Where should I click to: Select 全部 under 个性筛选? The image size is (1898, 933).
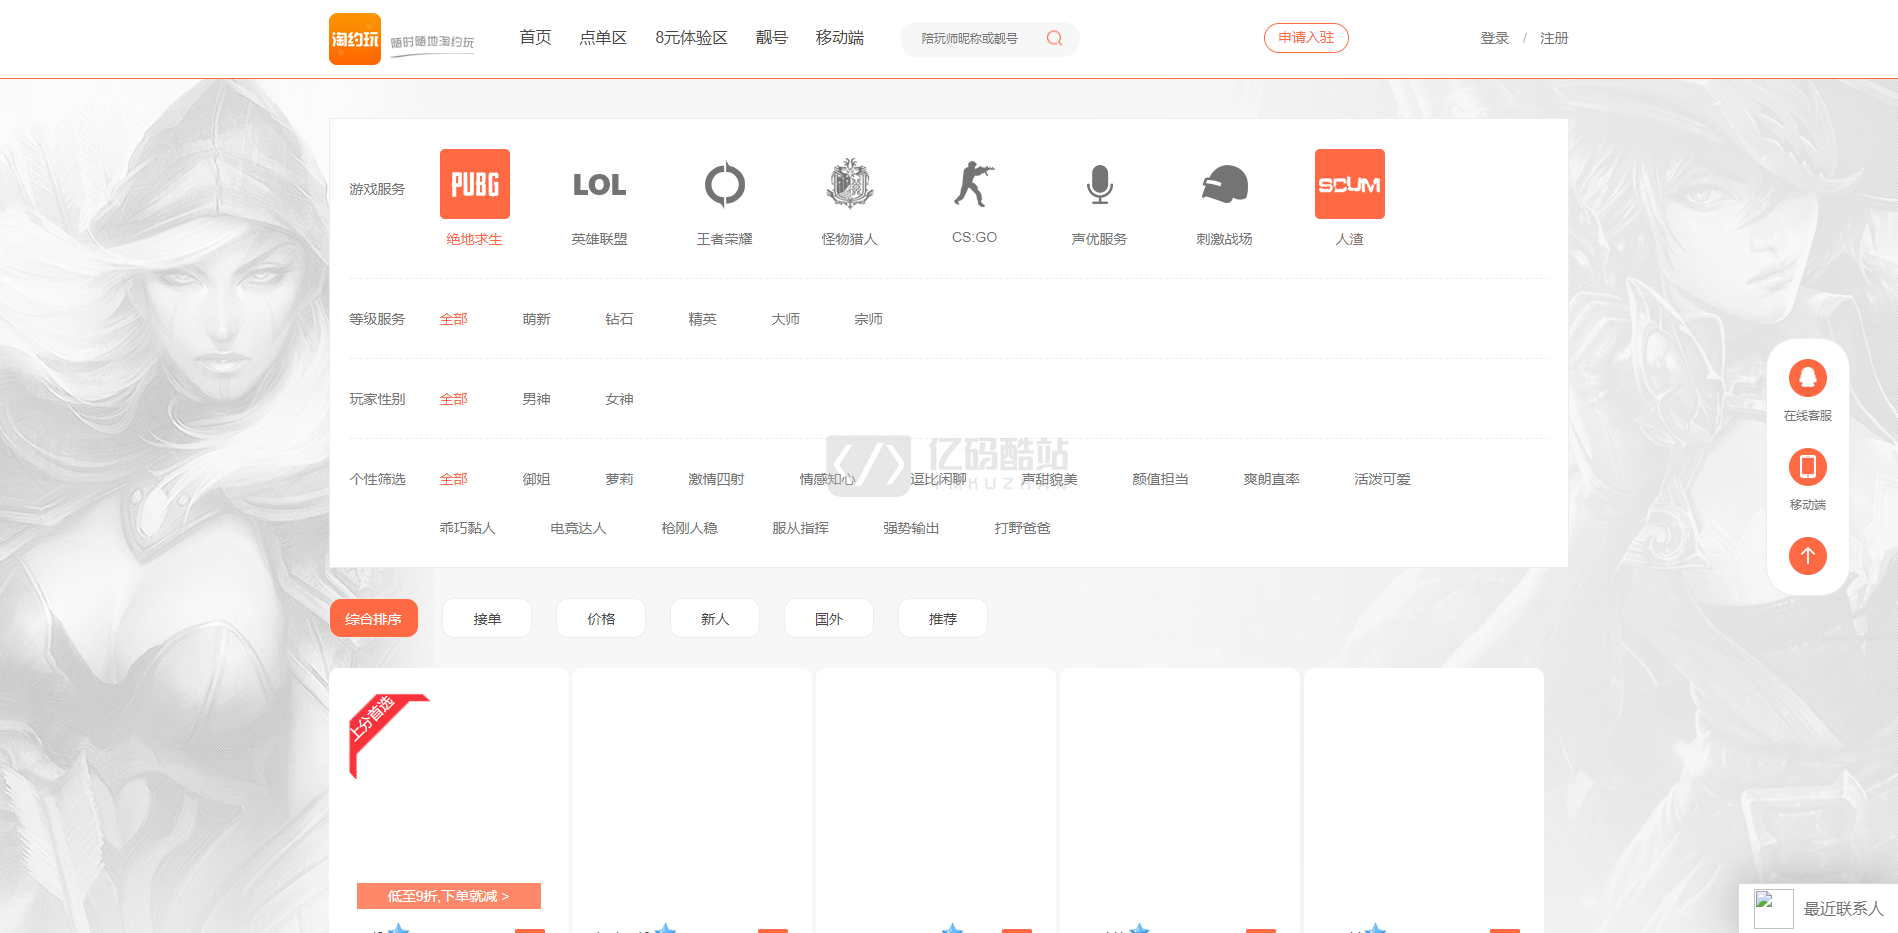(x=454, y=479)
